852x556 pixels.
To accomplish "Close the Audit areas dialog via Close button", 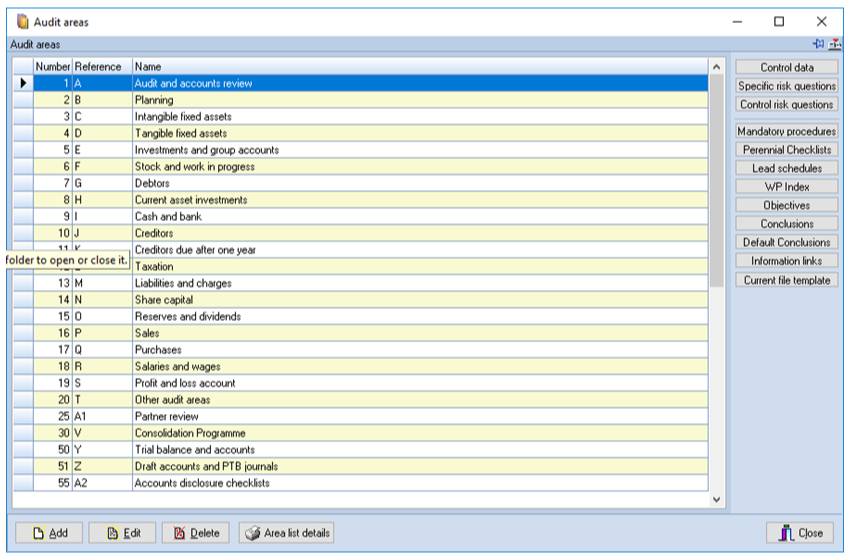I will coord(800,533).
